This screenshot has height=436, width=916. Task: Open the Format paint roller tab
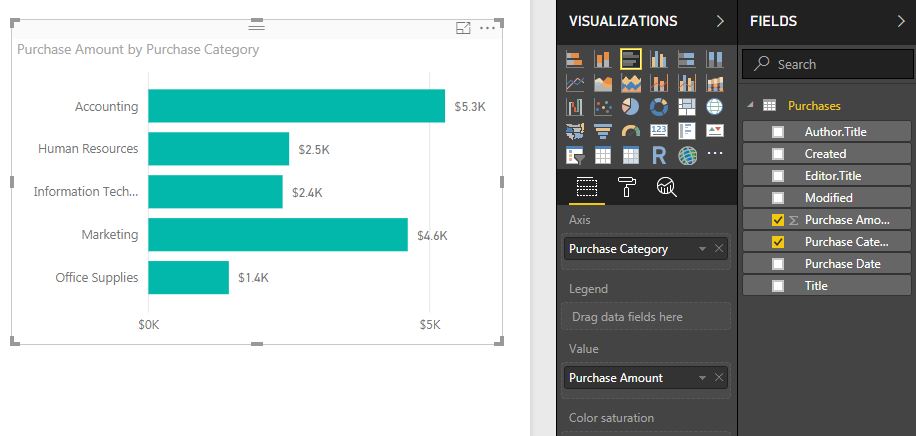tap(626, 187)
